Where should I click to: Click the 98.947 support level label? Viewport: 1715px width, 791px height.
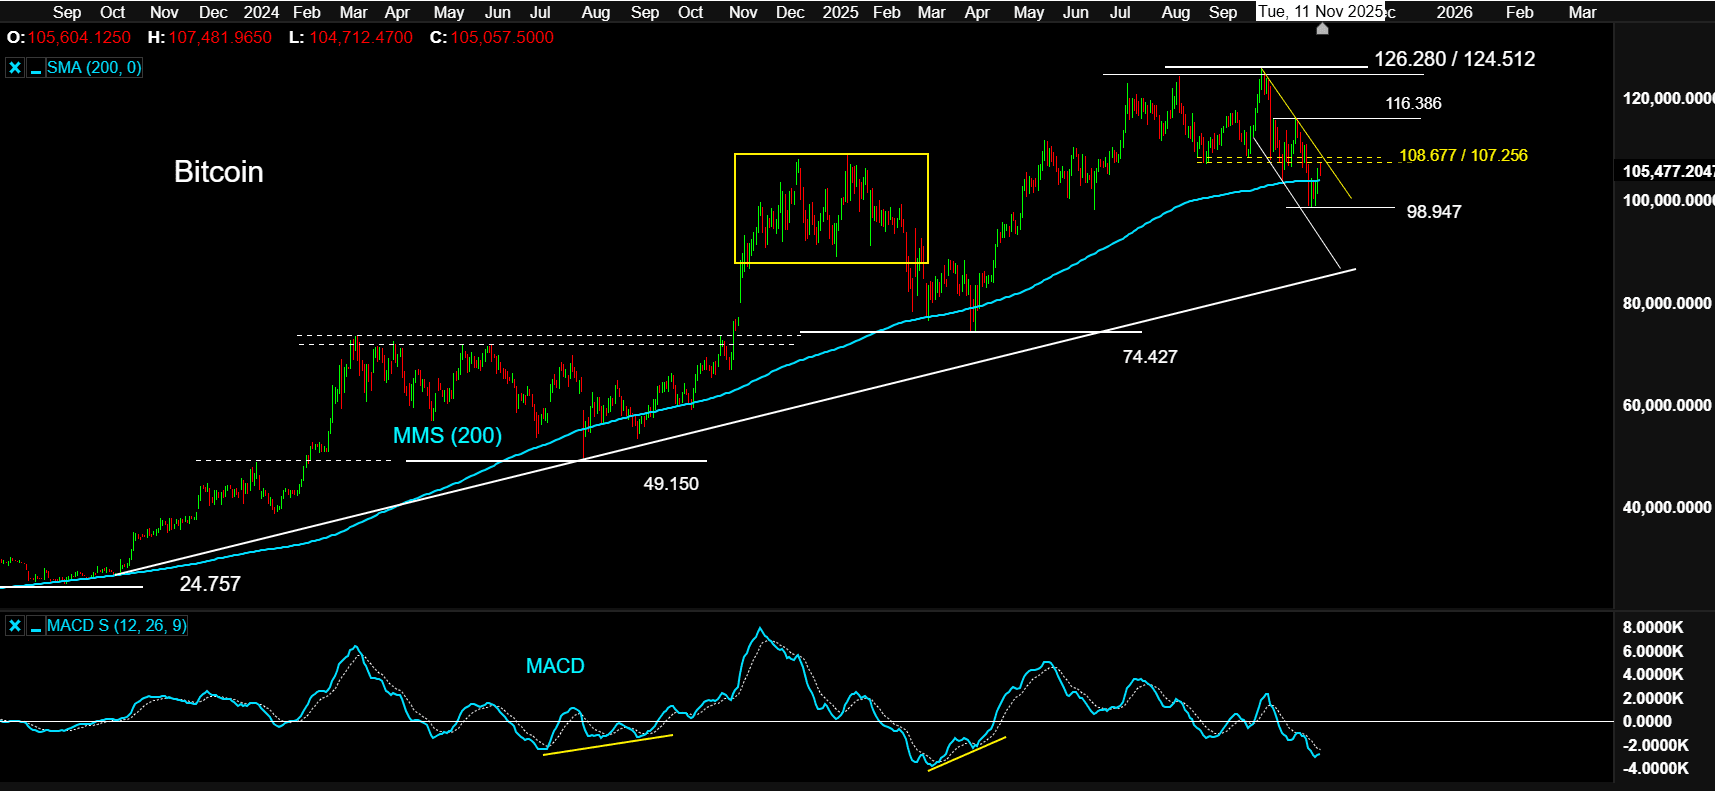[x=1433, y=212]
